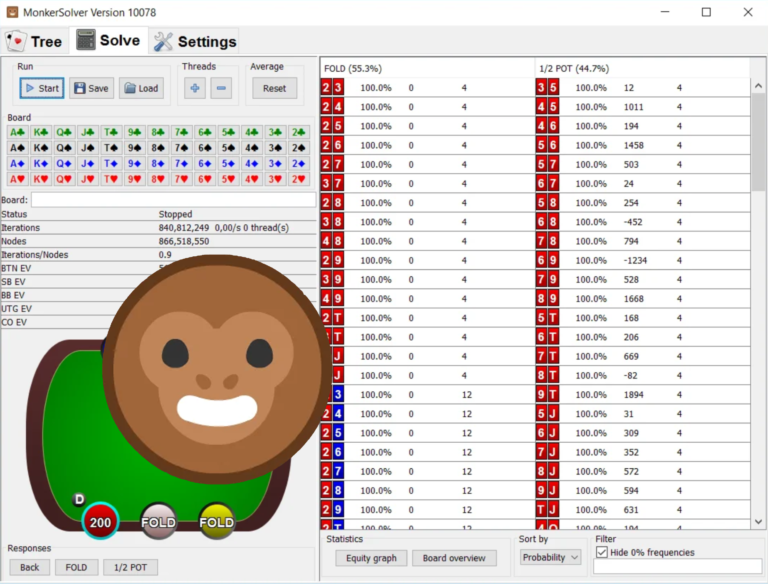The image size is (768, 584).
Task: Choose the 7 of diamonds card
Action: (x=181, y=164)
